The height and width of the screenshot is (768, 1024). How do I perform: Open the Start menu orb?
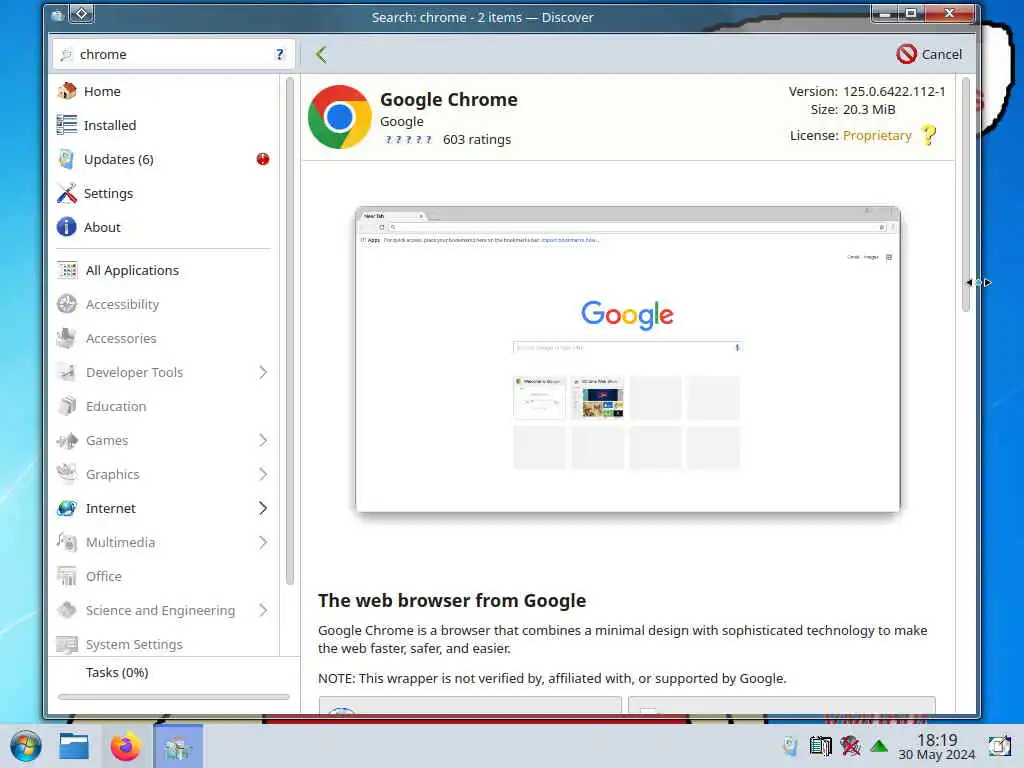click(x=25, y=746)
